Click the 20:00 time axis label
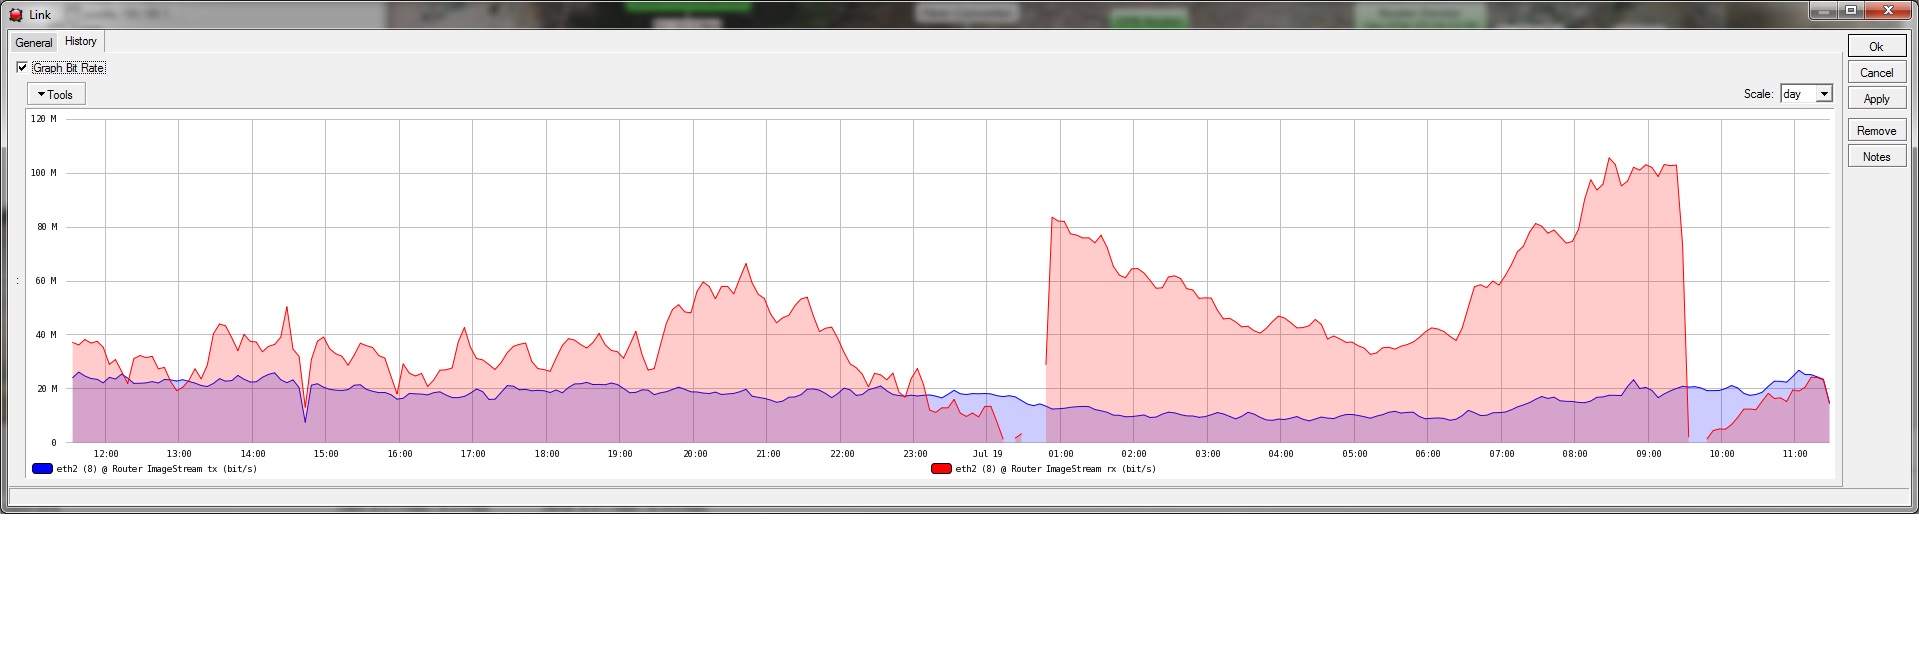Image resolution: width=1919 pixels, height=648 pixels. (x=694, y=454)
